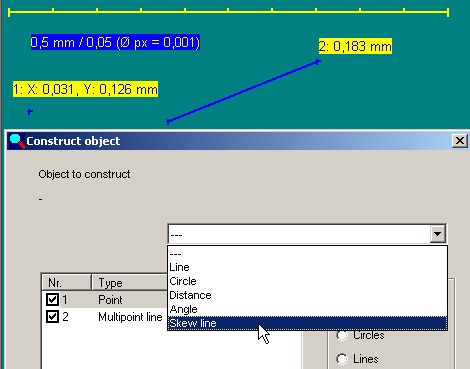Viewport: 470px width, 369px height.
Task: Choose the Angle option in the list
Action: [307, 309]
